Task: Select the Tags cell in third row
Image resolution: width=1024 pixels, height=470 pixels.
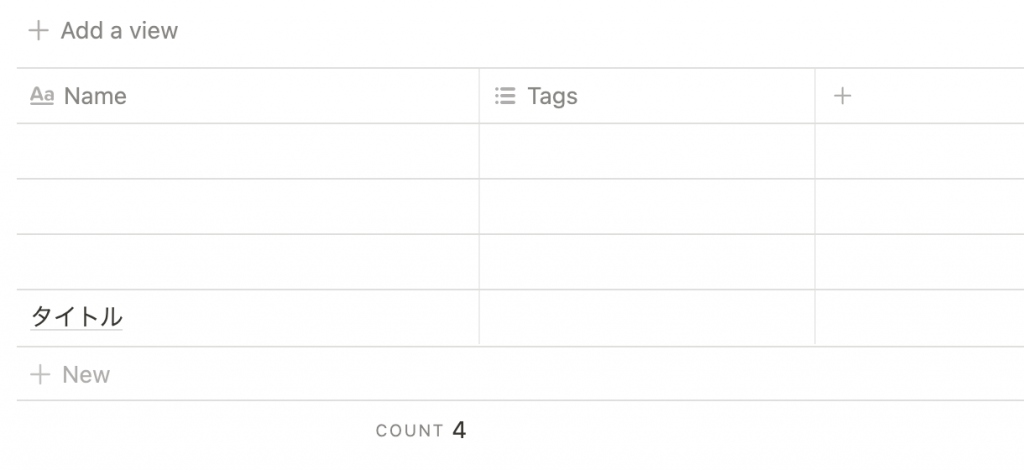Action: tap(647, 262)
